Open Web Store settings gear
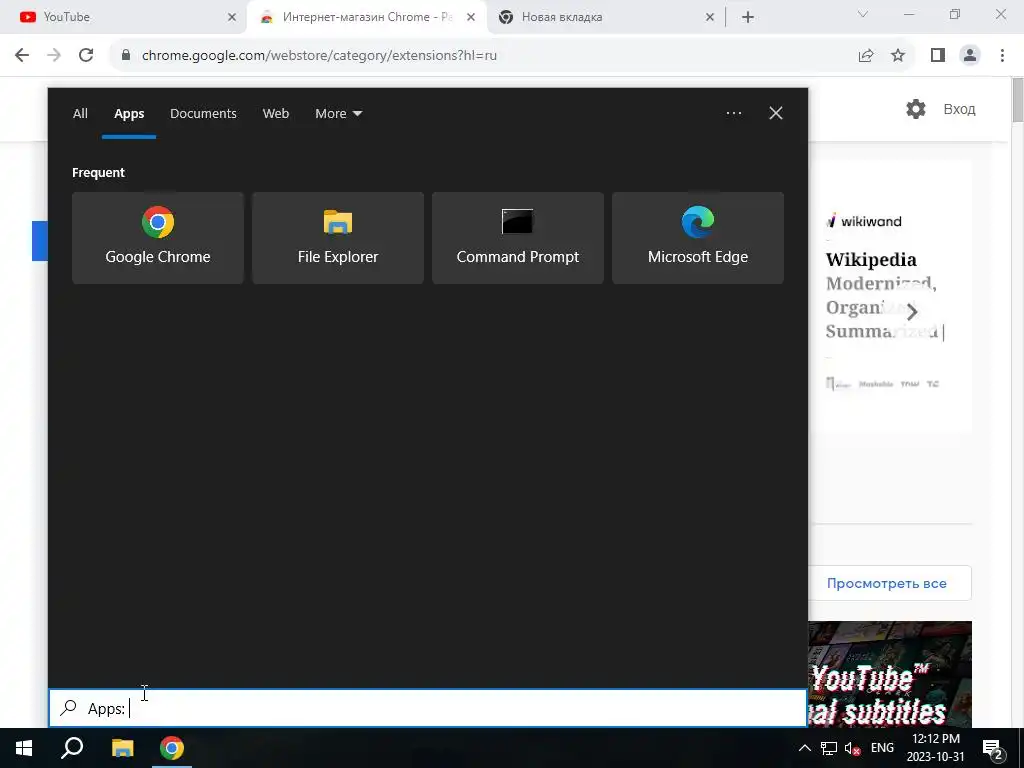 coord(916,109)
